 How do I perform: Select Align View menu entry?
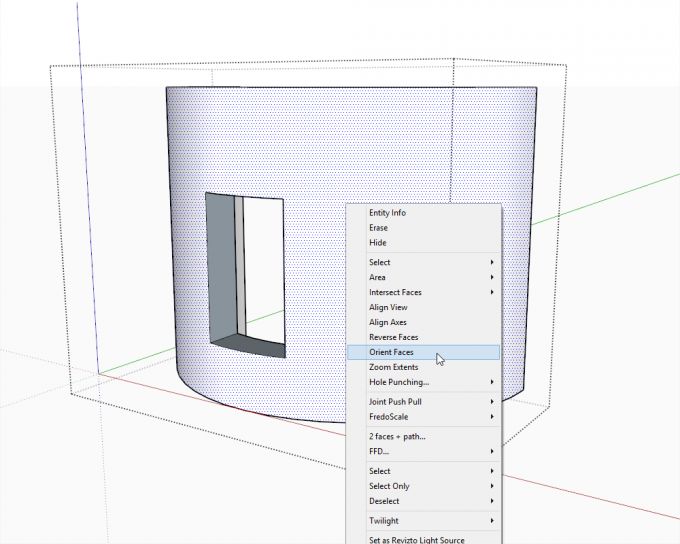388,307
